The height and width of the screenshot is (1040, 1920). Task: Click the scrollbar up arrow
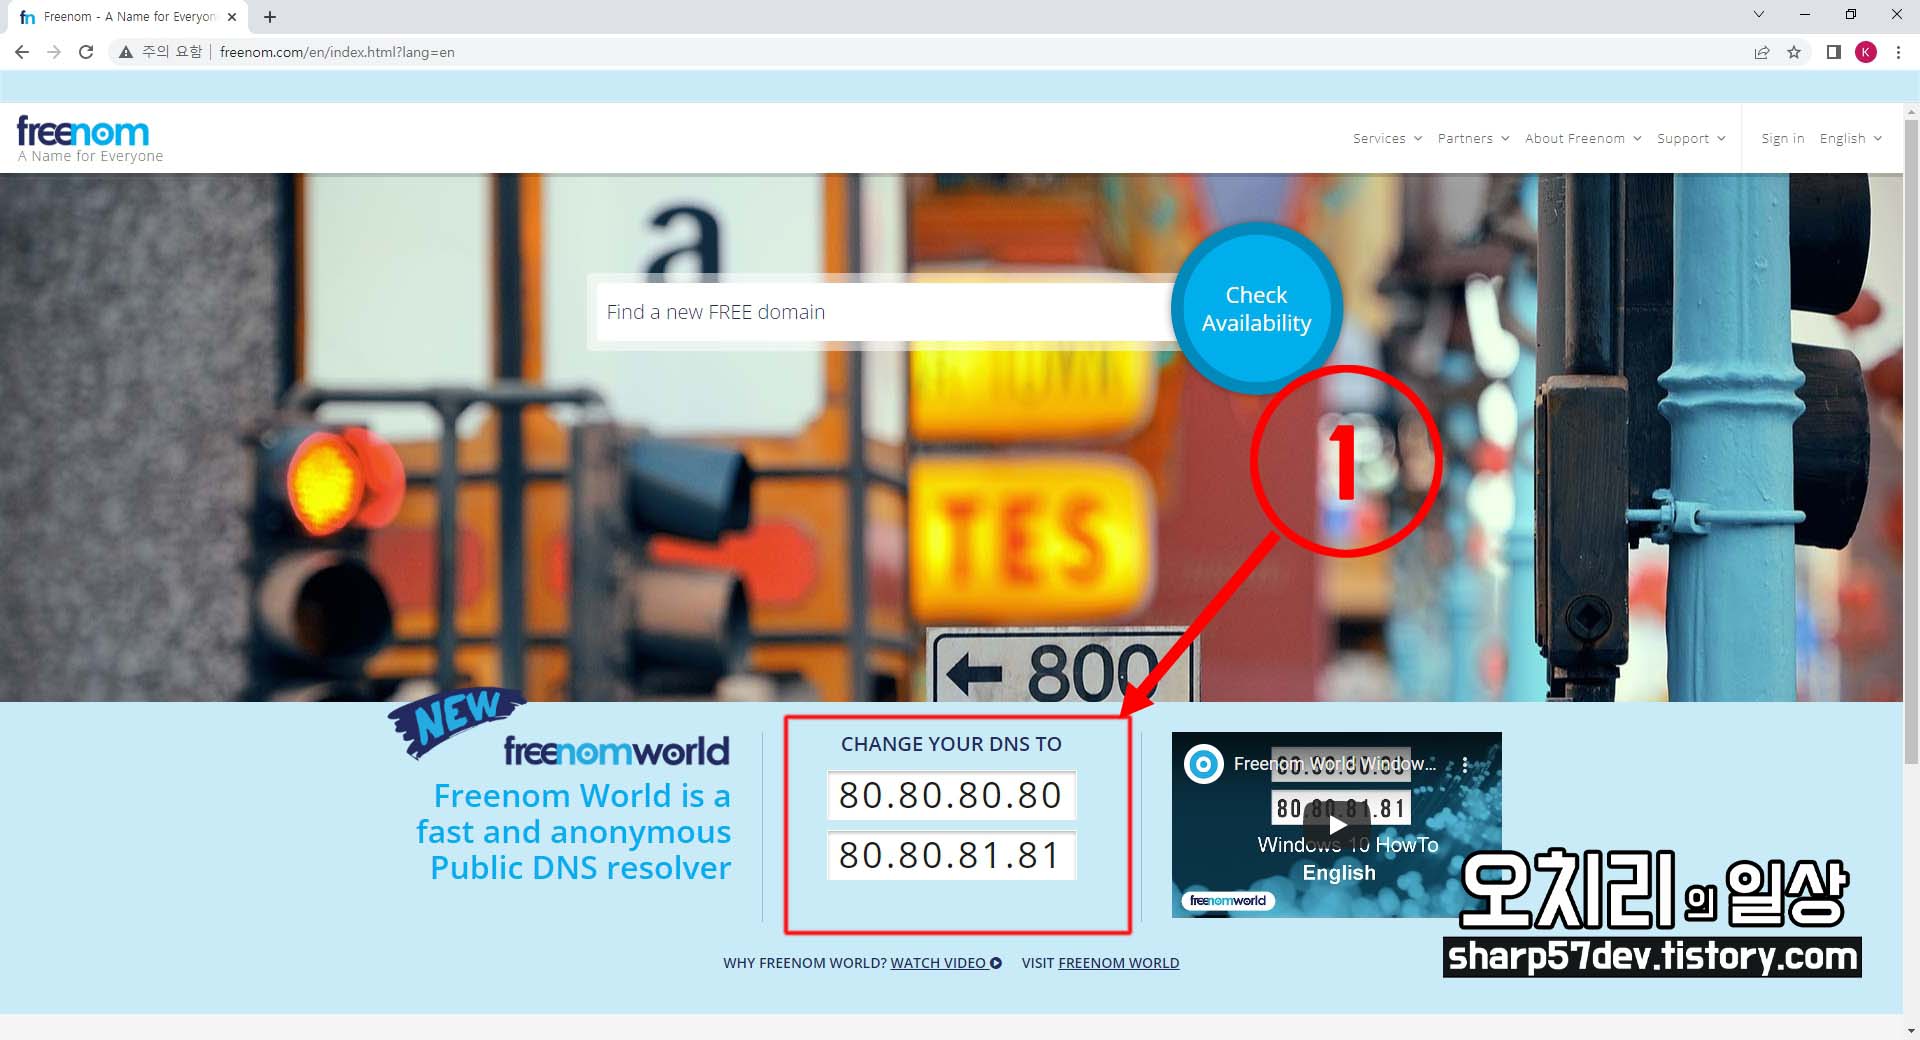[x=1911, y=112]
